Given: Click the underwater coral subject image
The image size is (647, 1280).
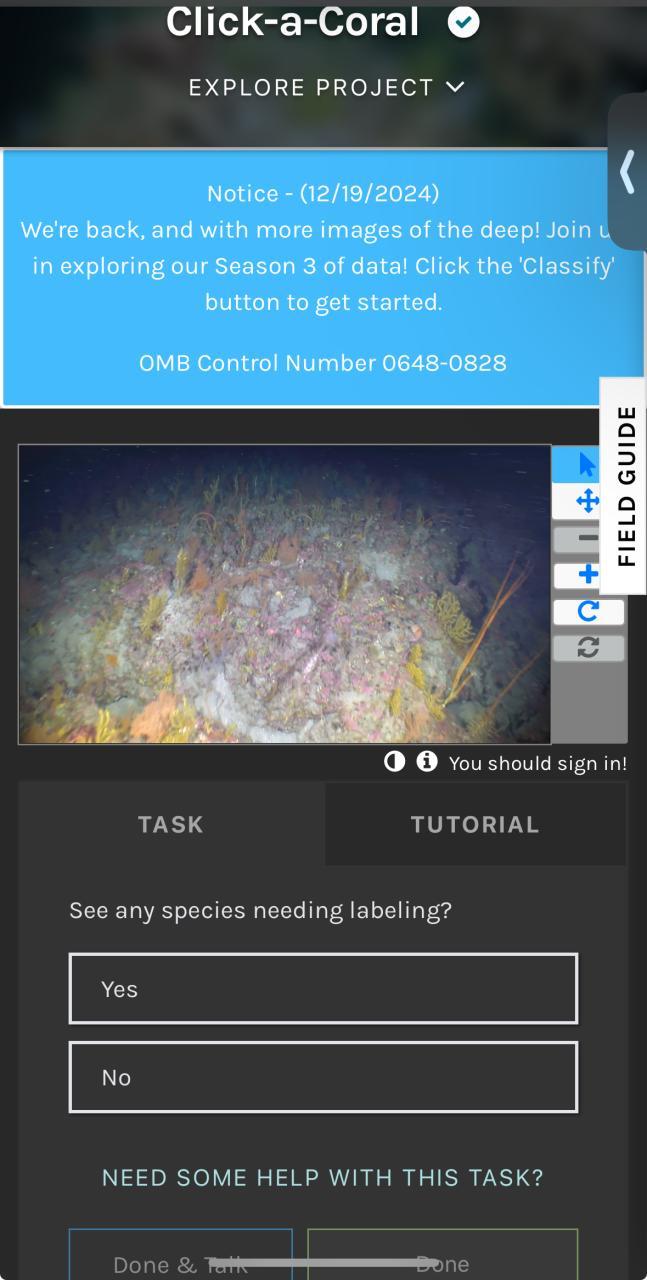Looking at the screenshot, I should (x=285, y=594).
